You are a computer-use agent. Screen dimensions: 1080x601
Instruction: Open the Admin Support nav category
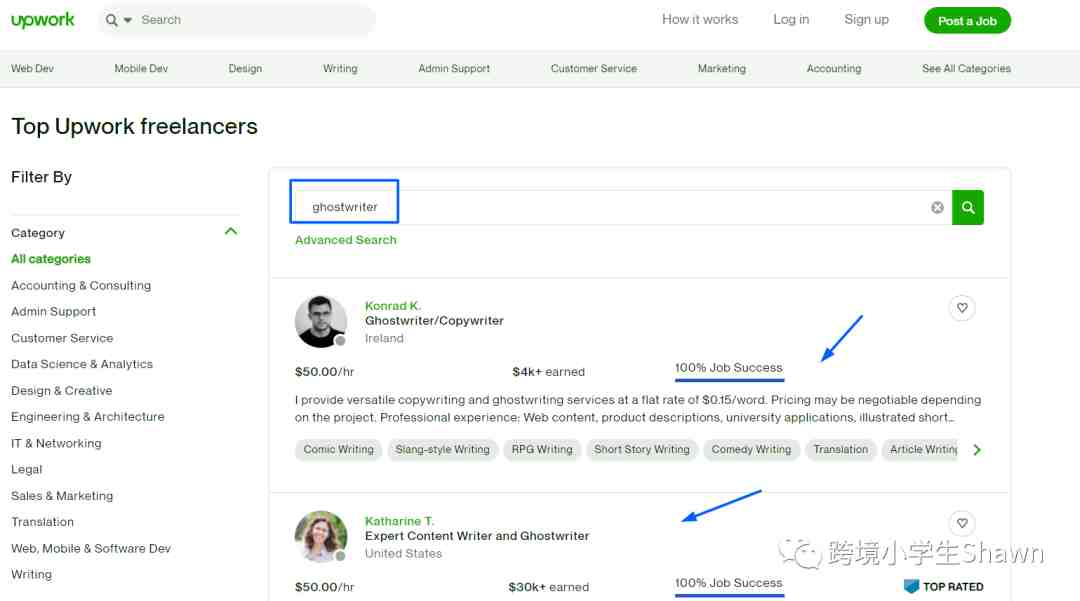coord(454,68)
